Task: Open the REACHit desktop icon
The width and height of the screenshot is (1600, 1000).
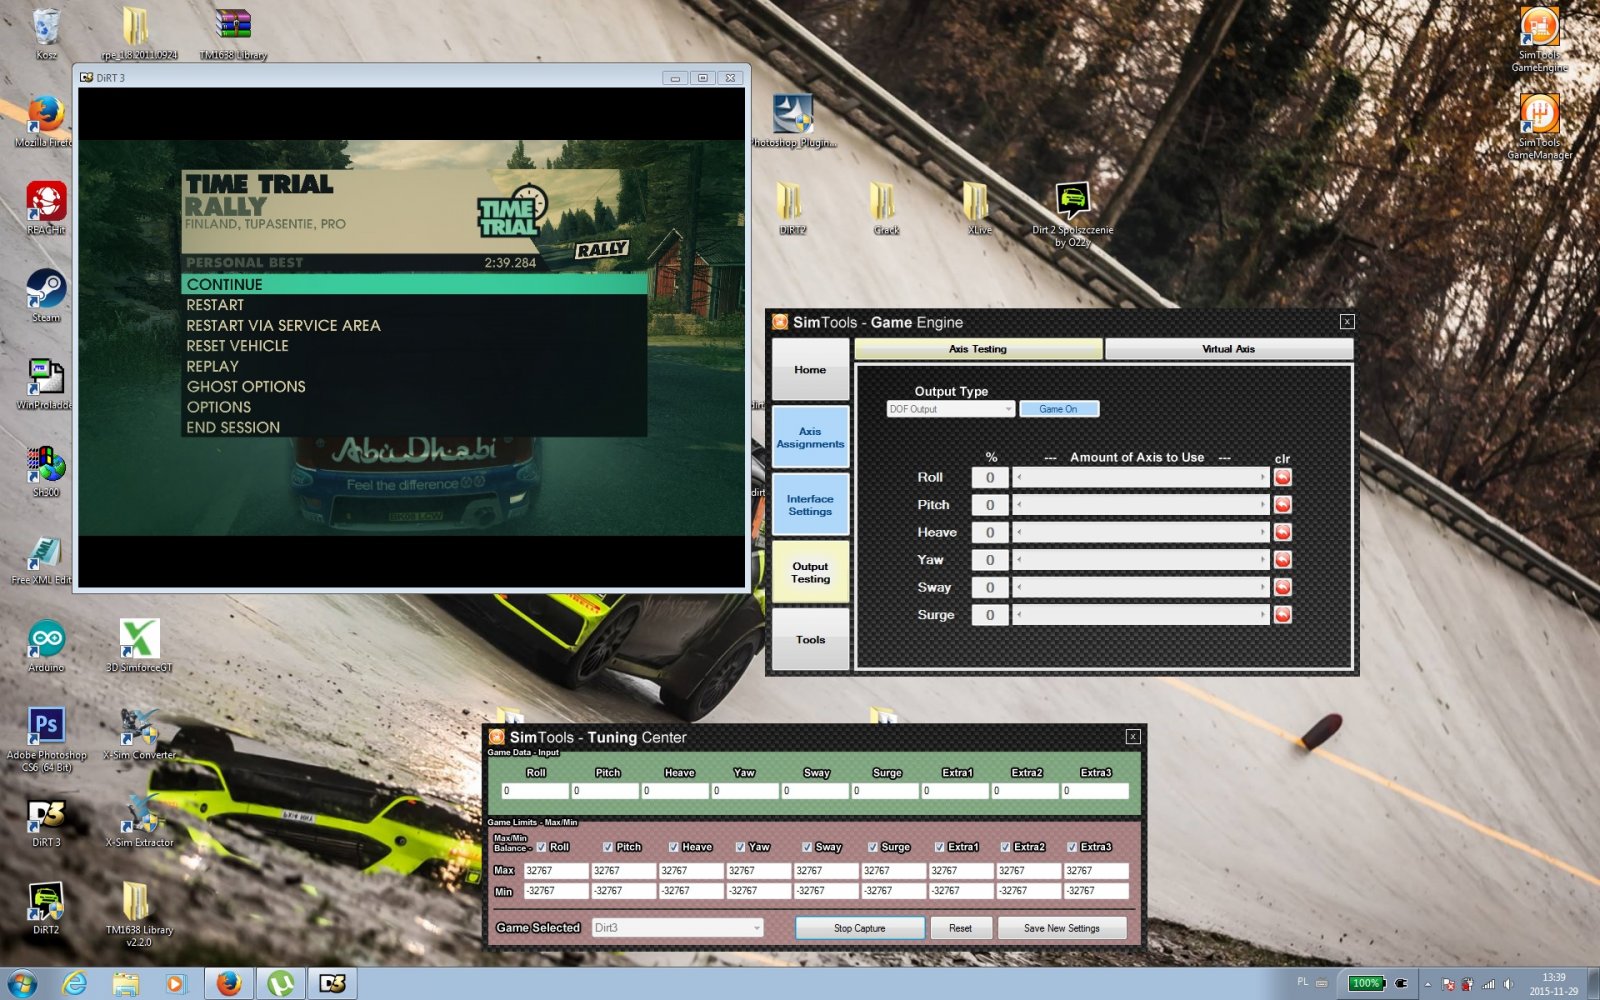Action: coord(46,209)
